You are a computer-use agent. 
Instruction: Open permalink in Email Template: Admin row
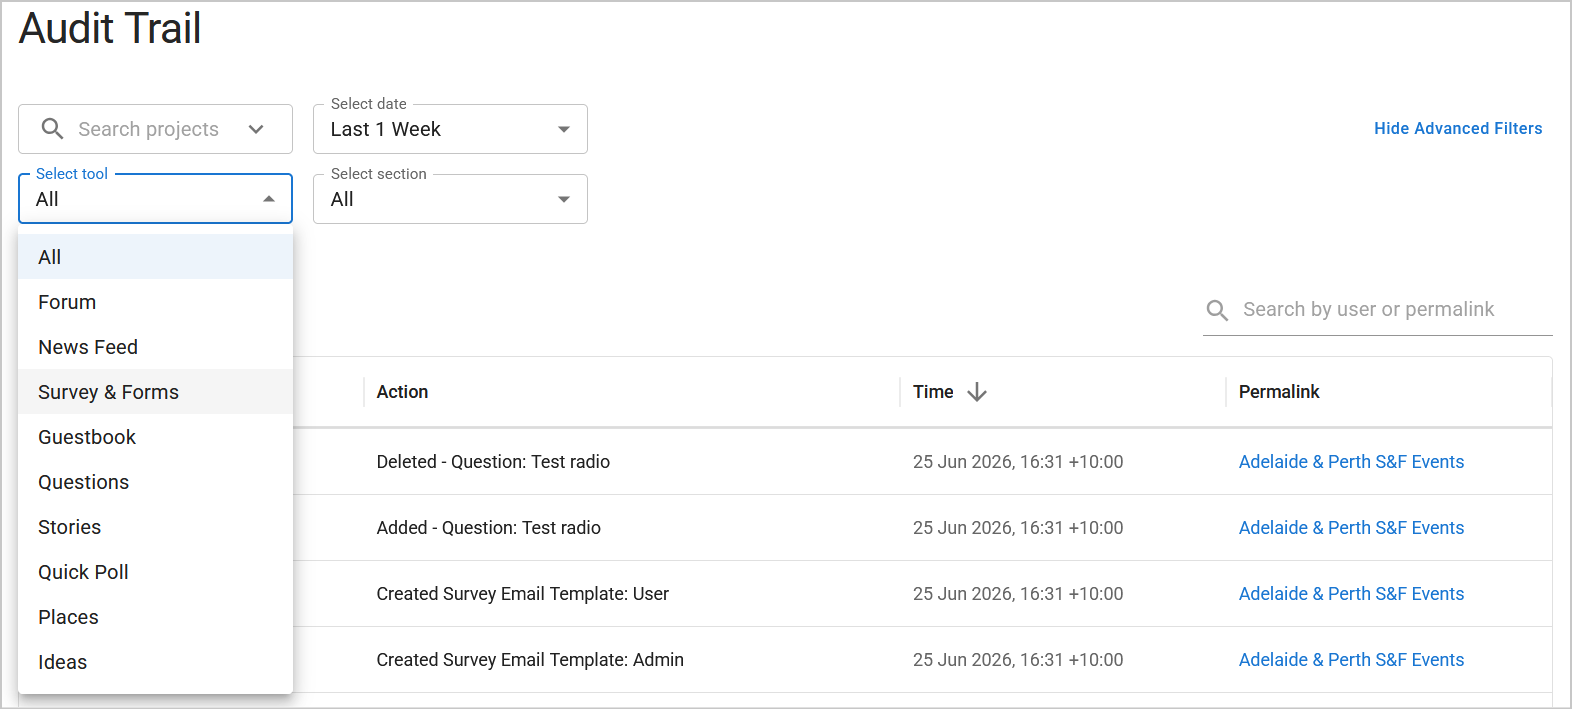point(1351,660)
